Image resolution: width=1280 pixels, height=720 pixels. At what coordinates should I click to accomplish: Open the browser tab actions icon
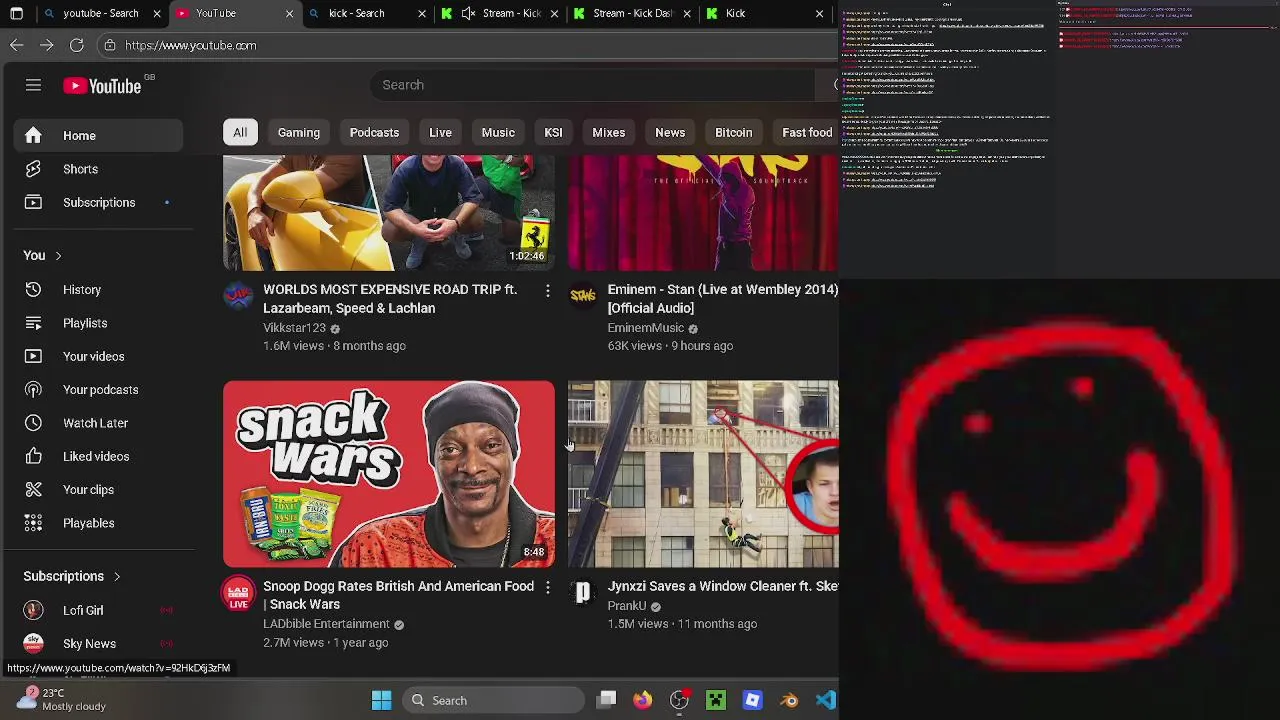16,13
